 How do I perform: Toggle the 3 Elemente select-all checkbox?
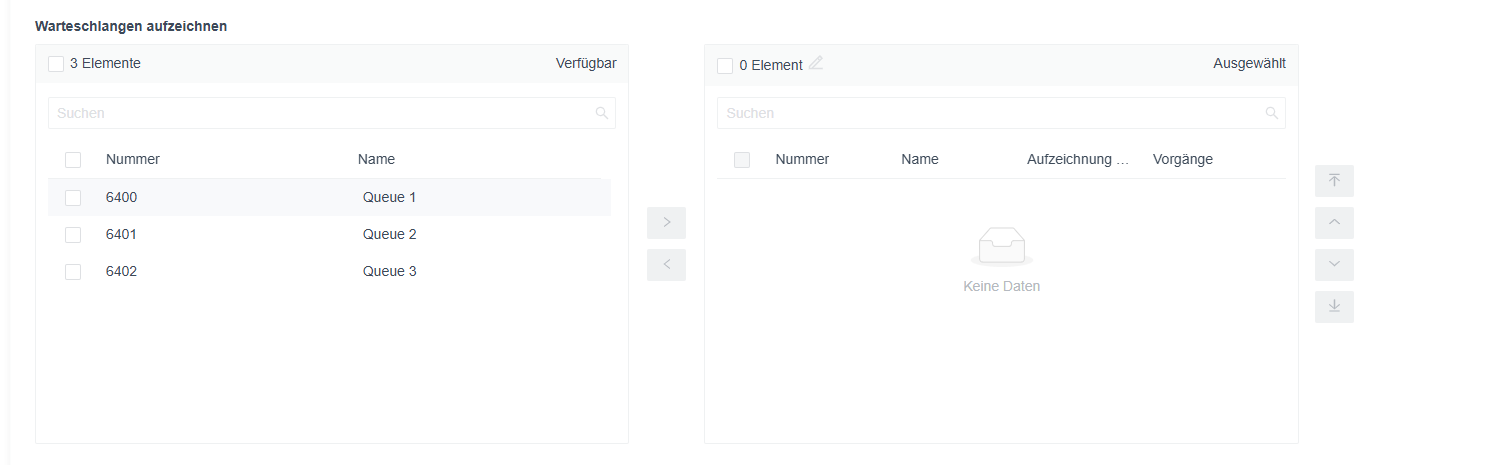[56, 64]
